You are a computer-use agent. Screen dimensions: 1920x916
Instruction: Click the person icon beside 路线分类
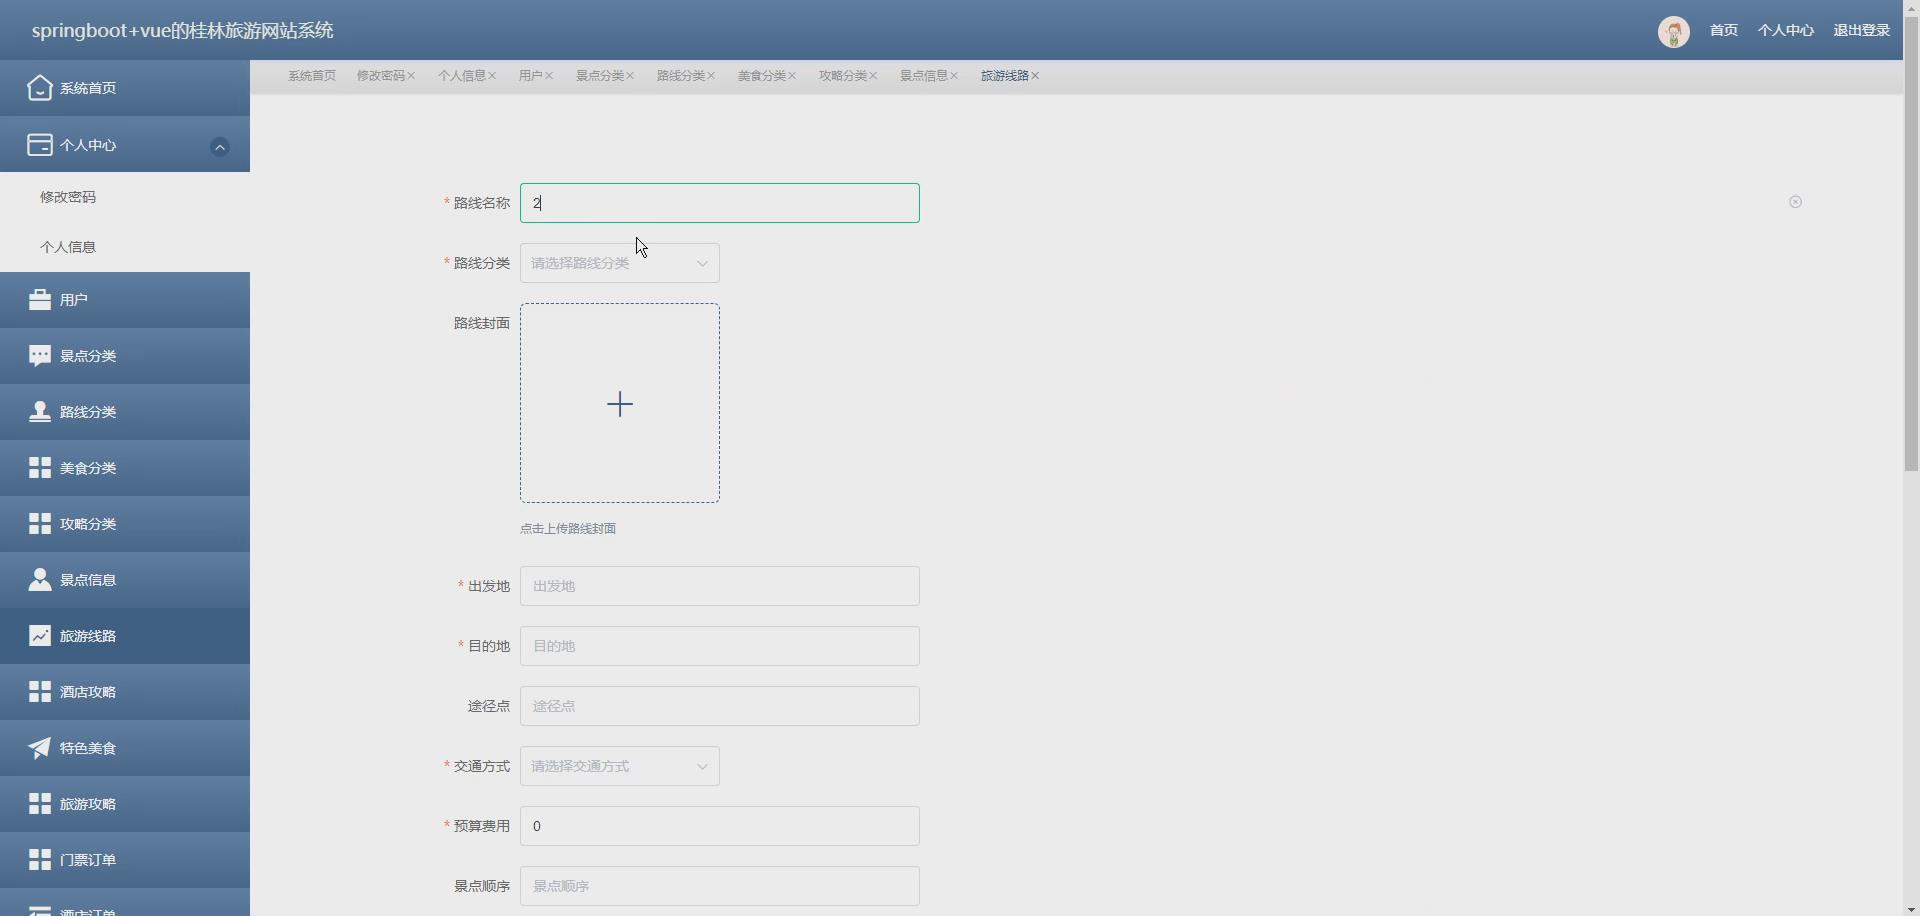click(39, 412)
